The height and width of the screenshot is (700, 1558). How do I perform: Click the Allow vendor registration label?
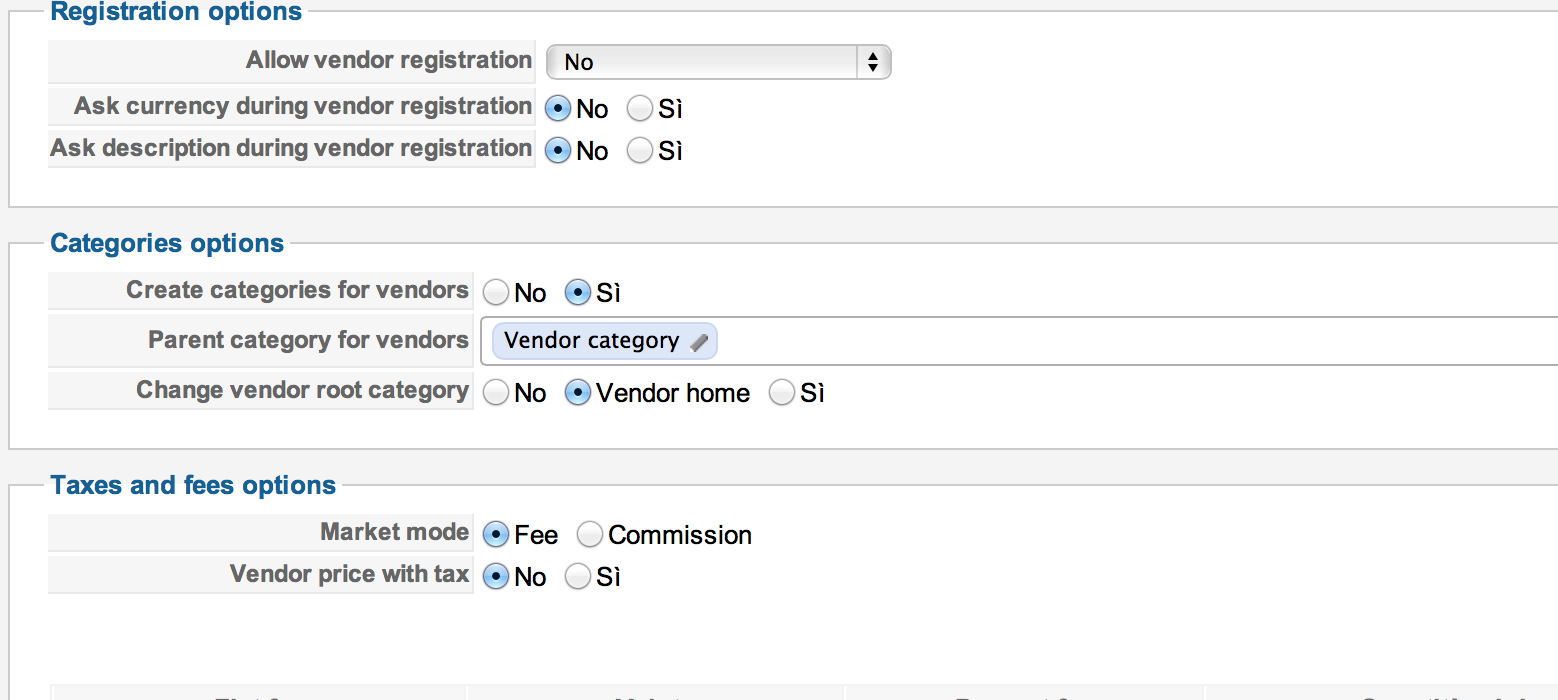389,61
